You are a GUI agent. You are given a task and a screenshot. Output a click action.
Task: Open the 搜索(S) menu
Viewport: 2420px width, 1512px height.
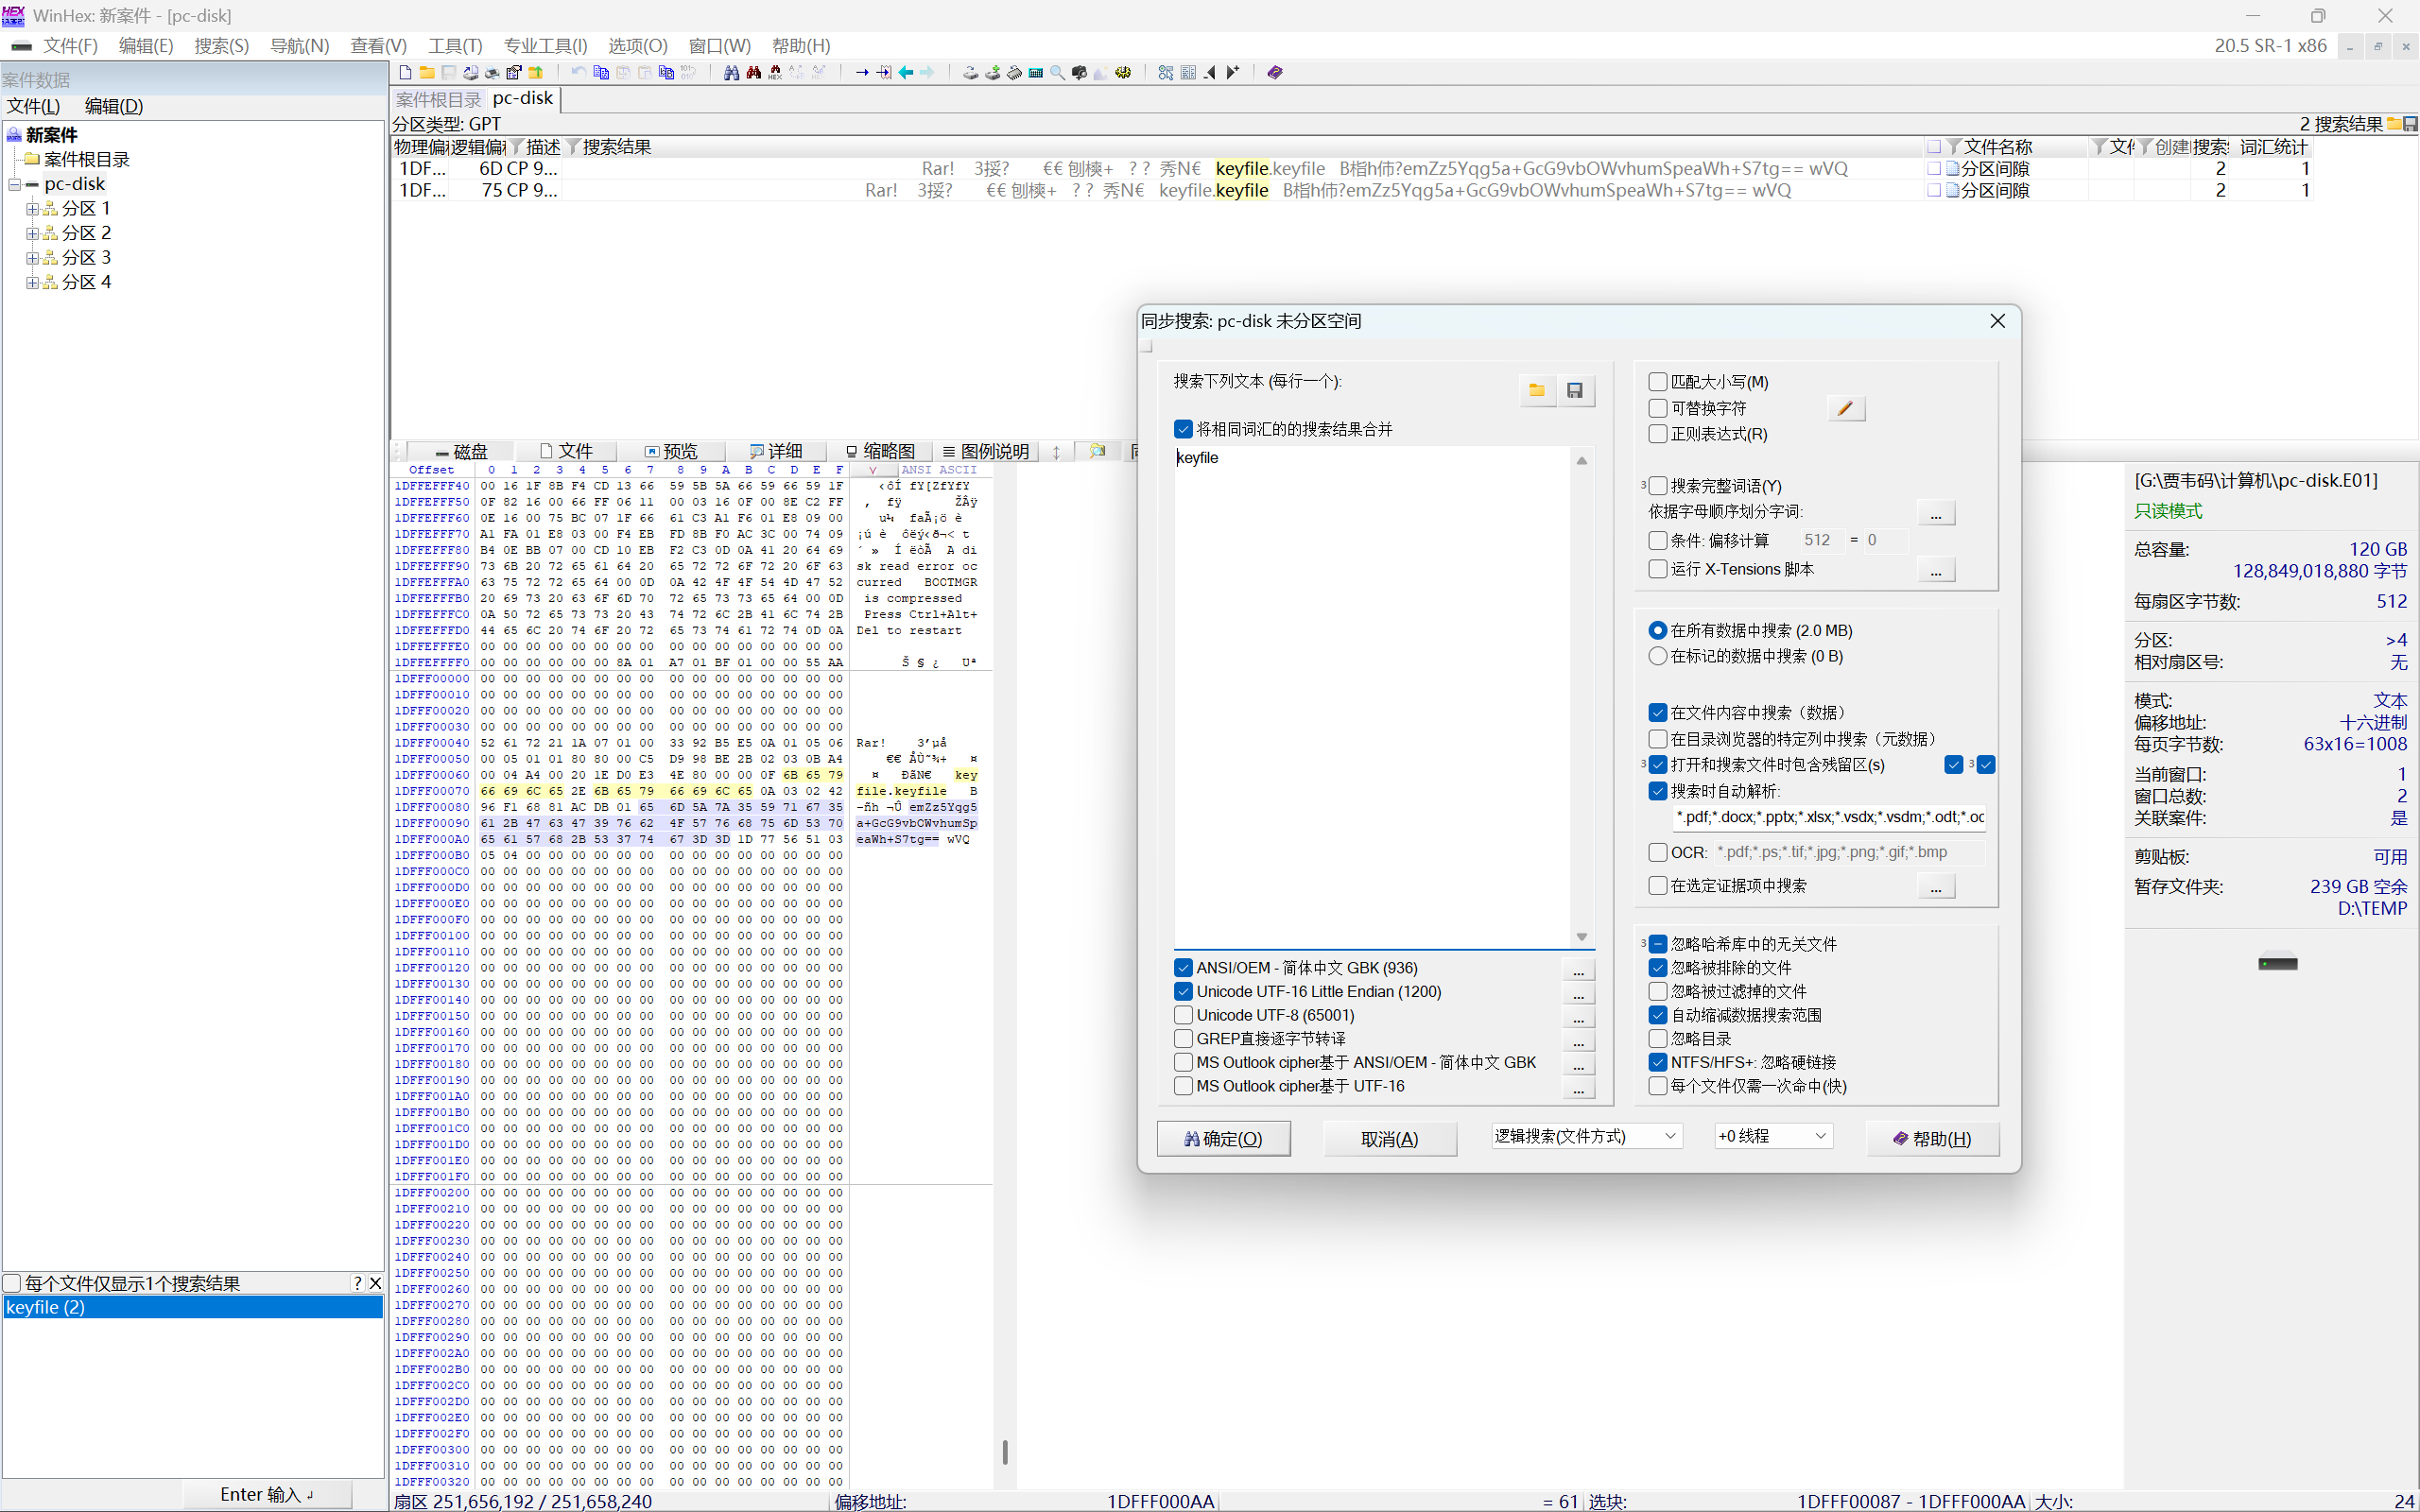[221, 46]
